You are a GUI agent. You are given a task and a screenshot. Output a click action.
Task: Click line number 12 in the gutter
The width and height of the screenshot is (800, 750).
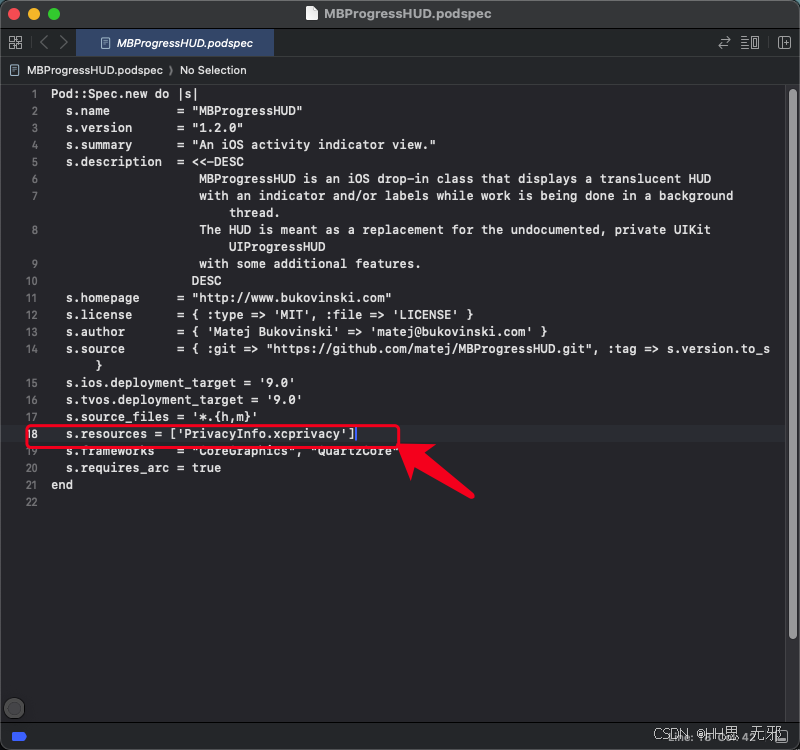click(x=32, y=315)
